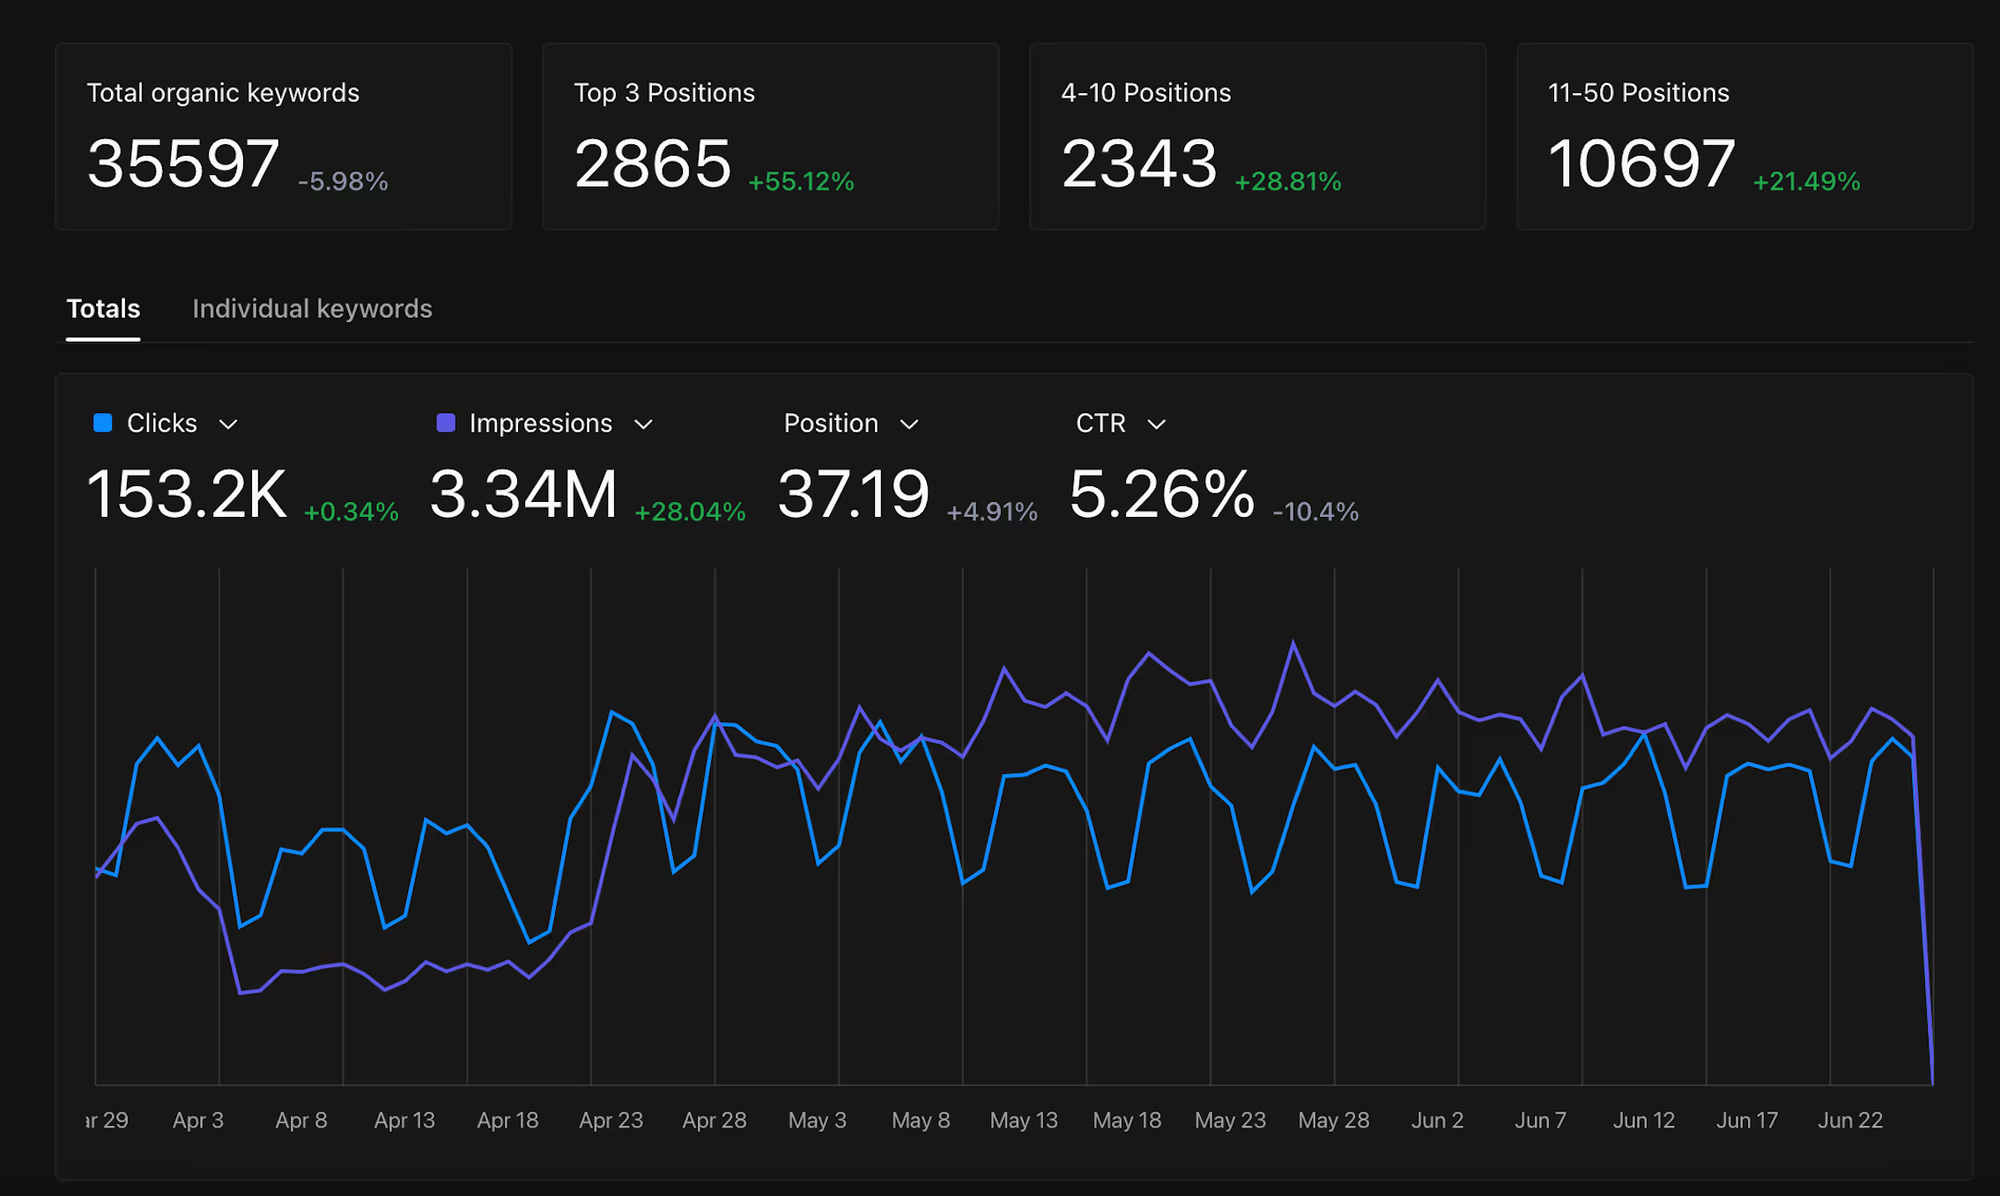Viewport: 2000px width, 1196px height.
Task: Open the Clicks metric dropdown
Action: tap(228, 424)
